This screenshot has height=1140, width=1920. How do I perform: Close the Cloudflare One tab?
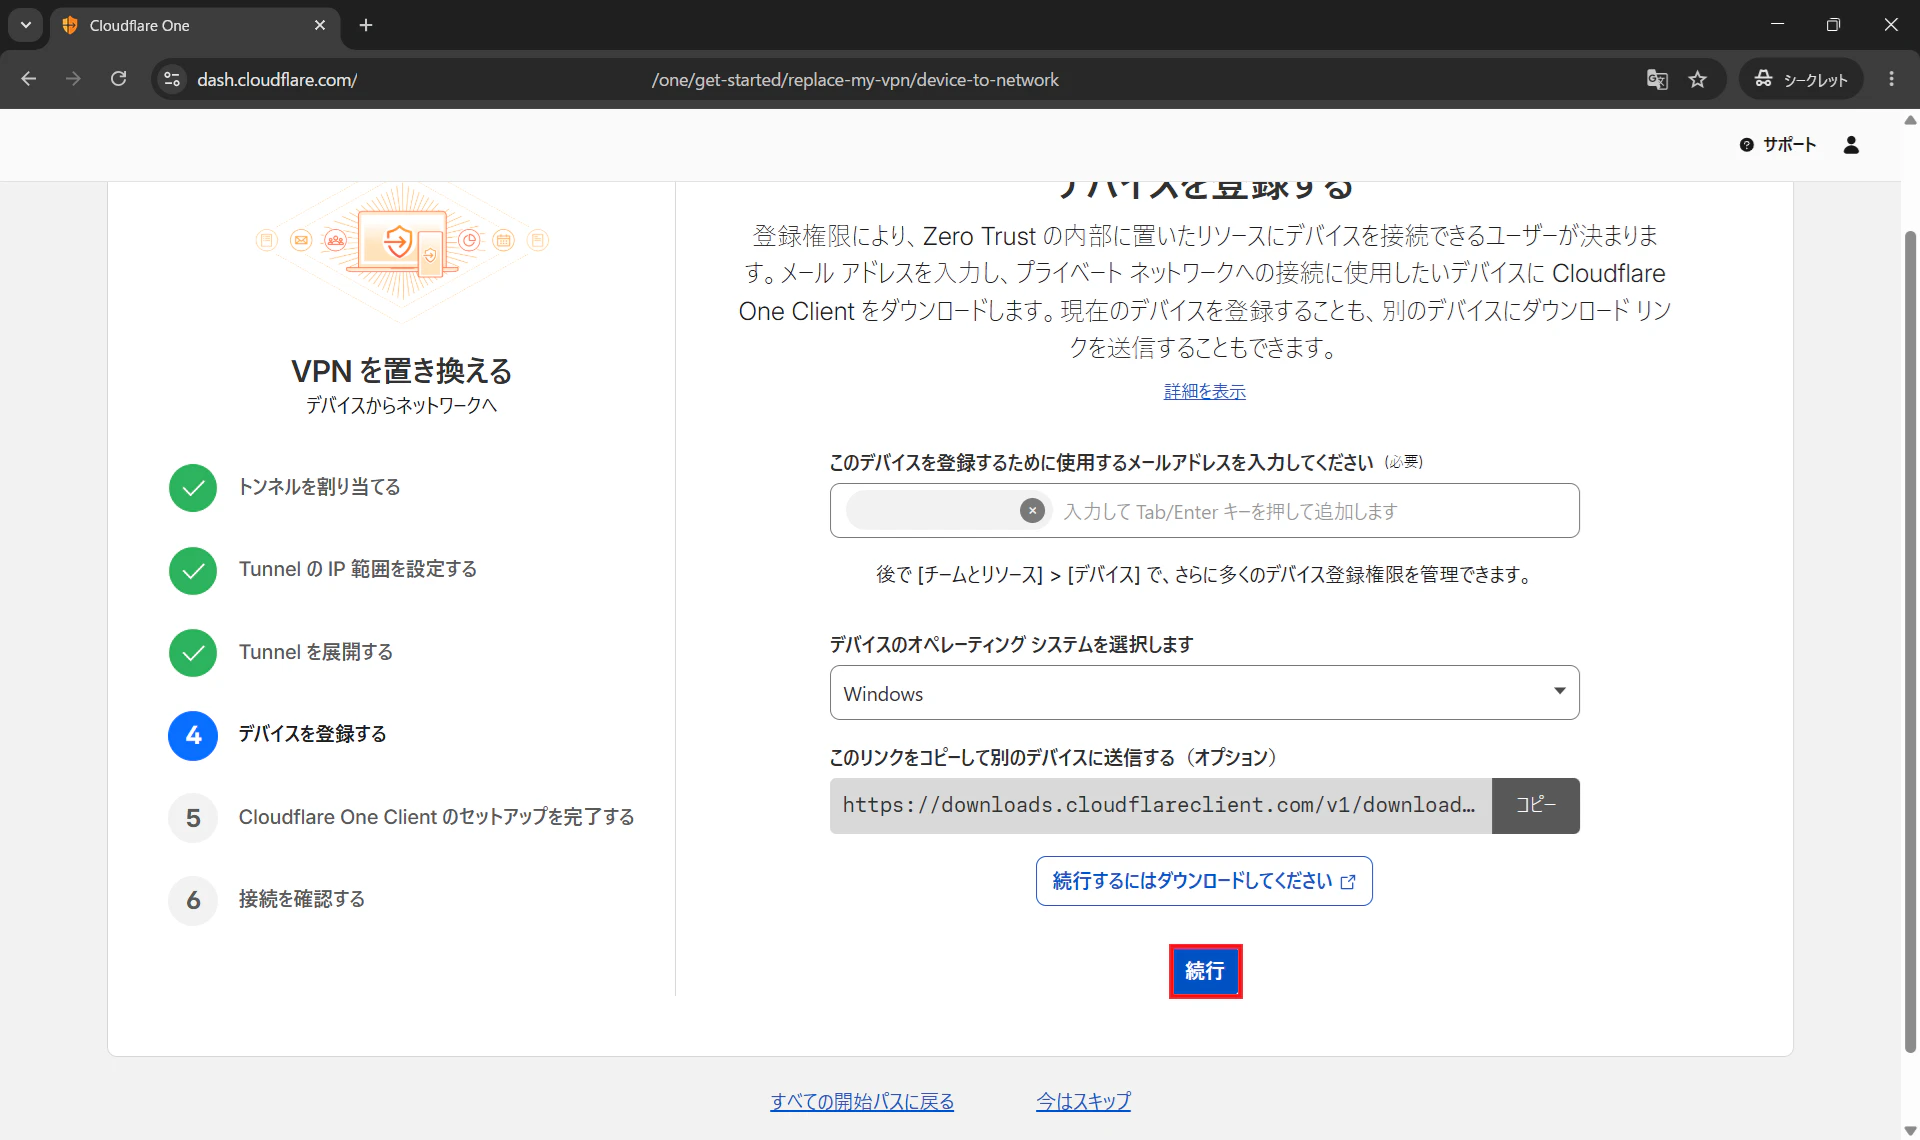pos(320,25)
